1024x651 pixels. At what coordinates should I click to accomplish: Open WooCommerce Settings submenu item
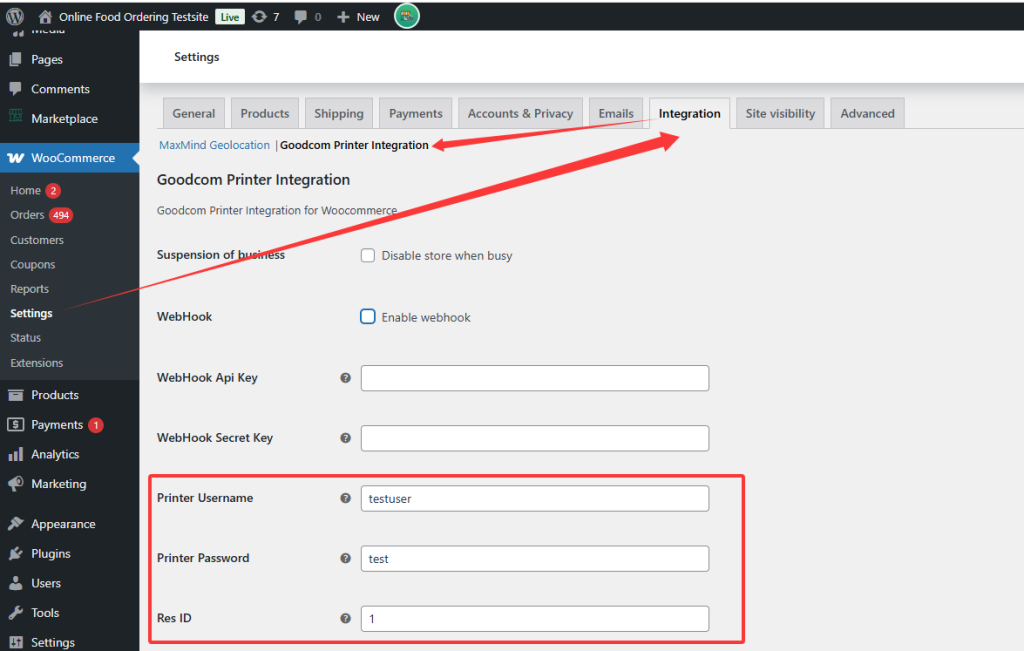point(31,313)
